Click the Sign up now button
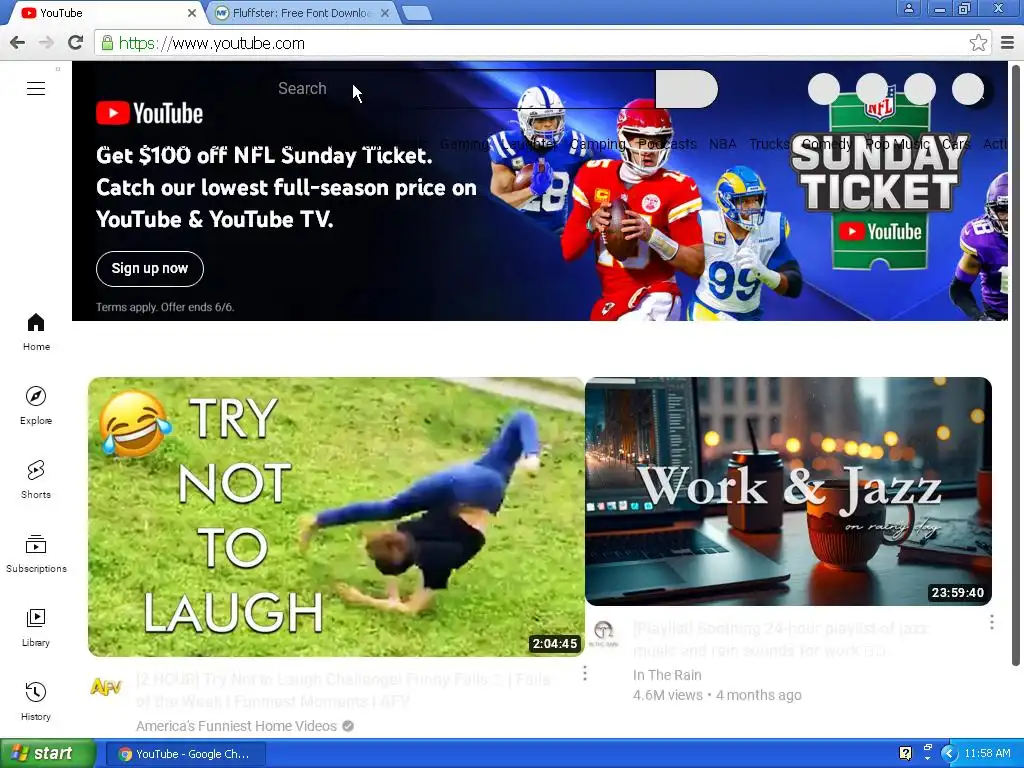1024x768 pixels. coord(150,268)
